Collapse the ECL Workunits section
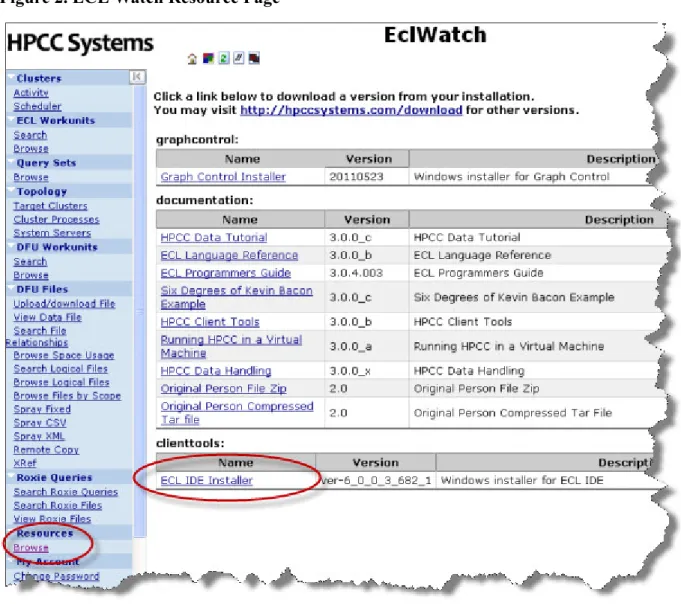681x604 pixels. click(x=10, y=120)
